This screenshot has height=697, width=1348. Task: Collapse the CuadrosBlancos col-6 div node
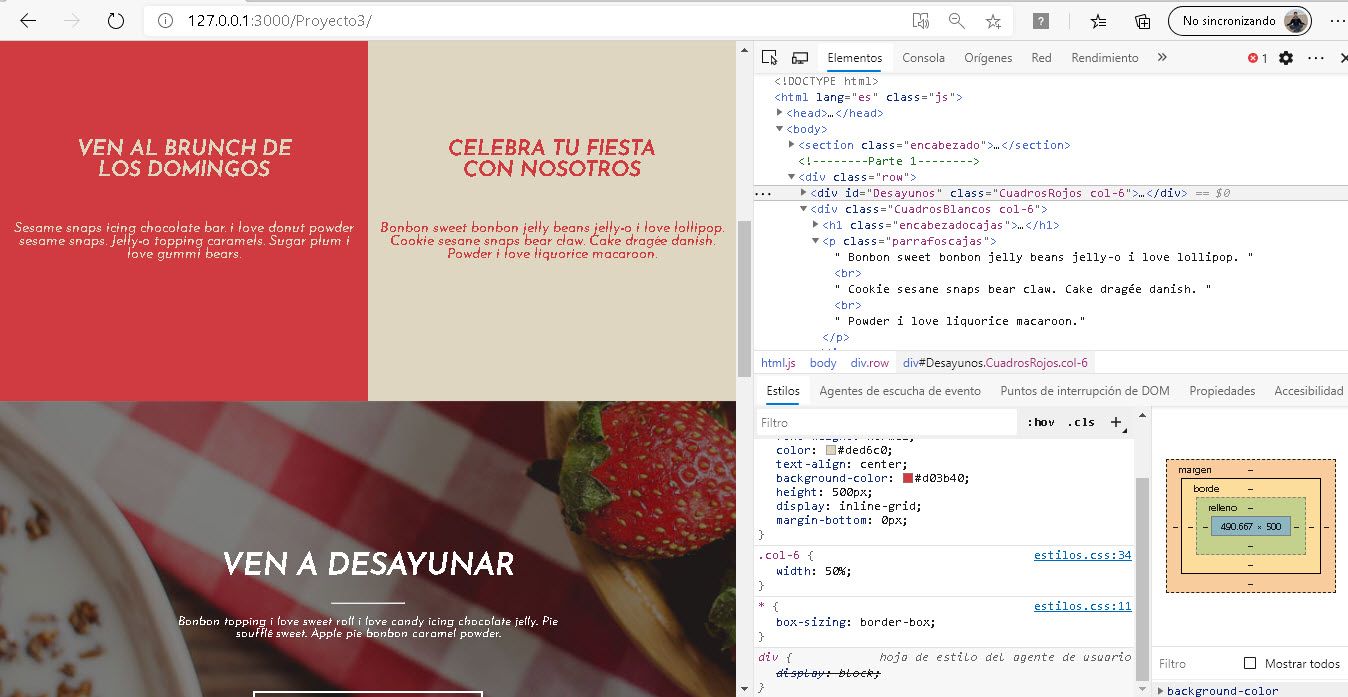point(803,209)
